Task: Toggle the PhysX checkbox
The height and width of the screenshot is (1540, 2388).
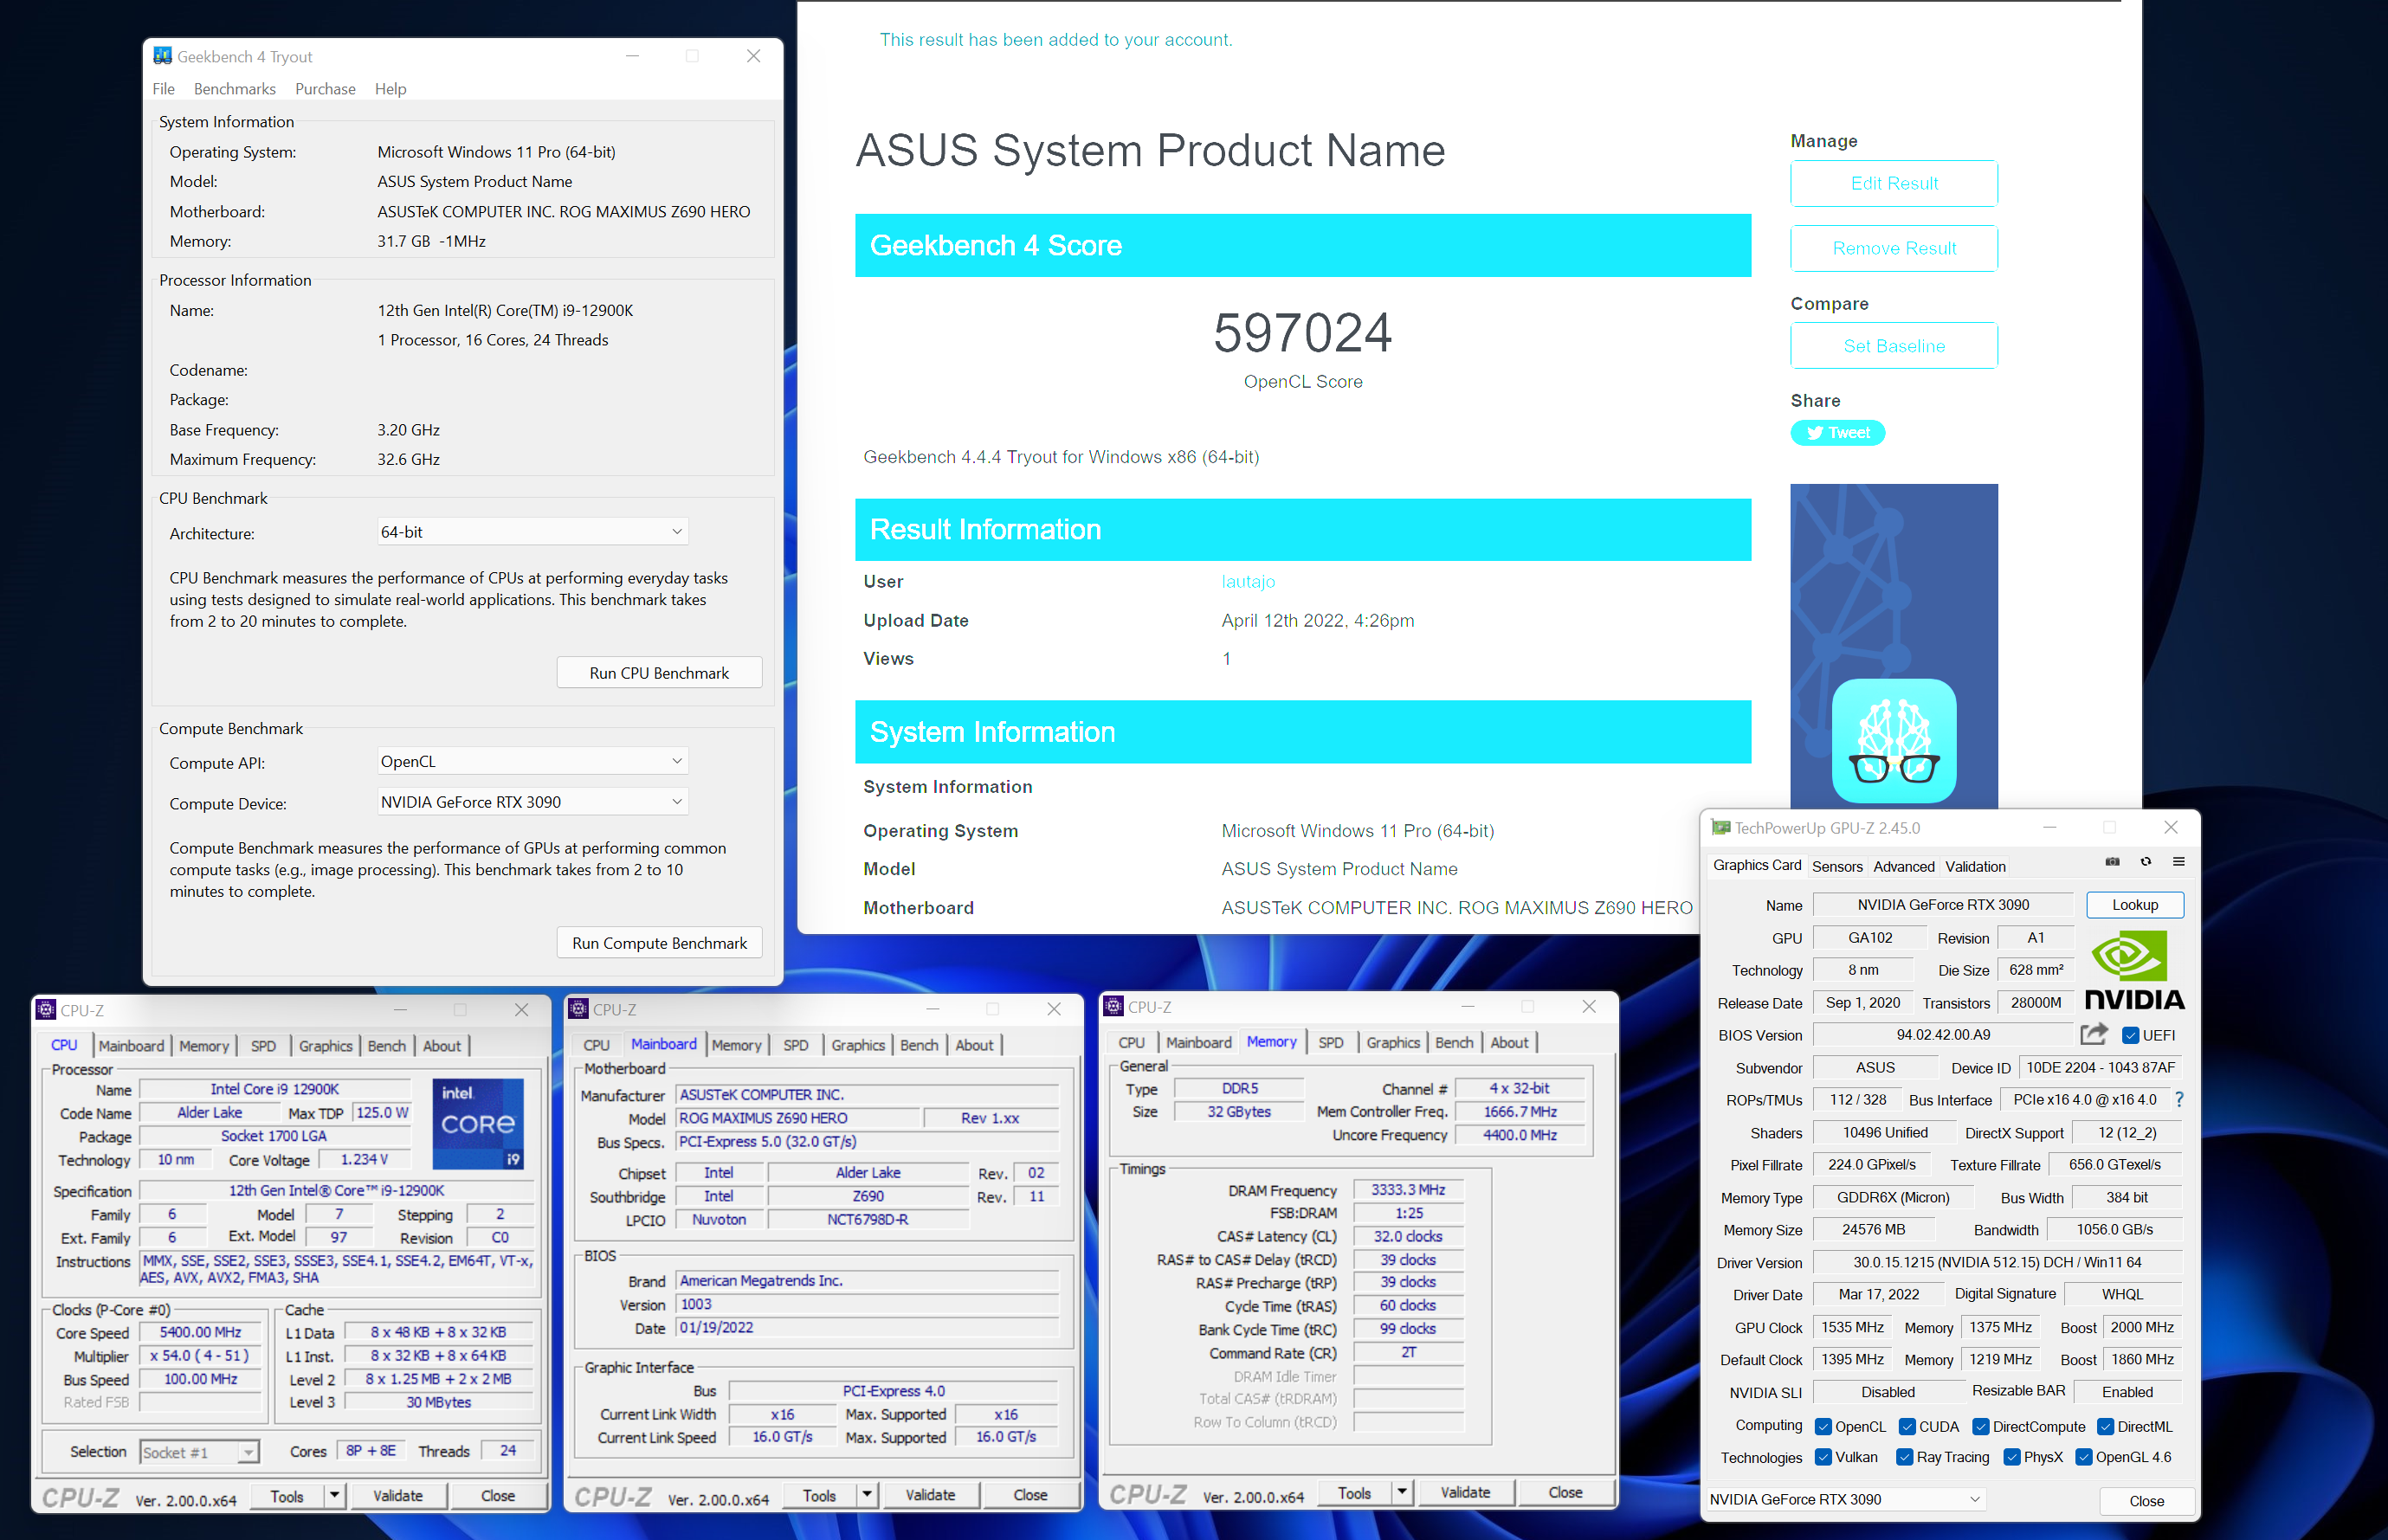Action: tap(2012, 1457)
